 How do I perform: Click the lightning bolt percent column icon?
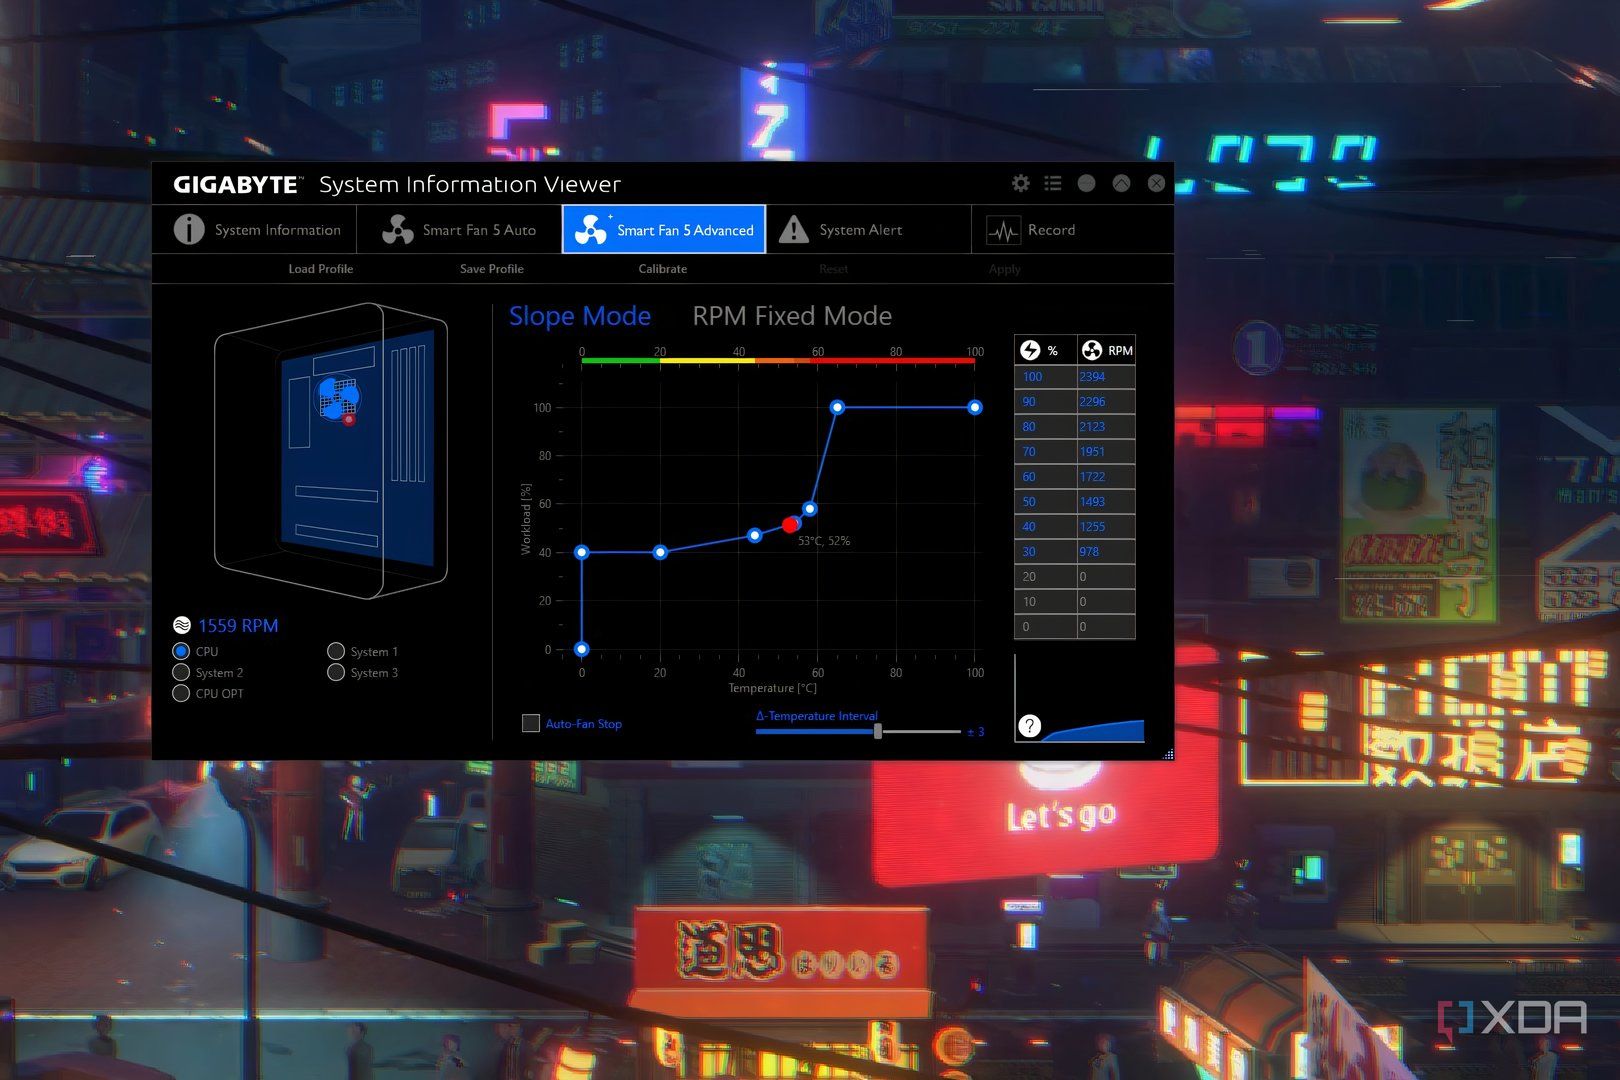pyautogui.click(x=1030, y=350)
